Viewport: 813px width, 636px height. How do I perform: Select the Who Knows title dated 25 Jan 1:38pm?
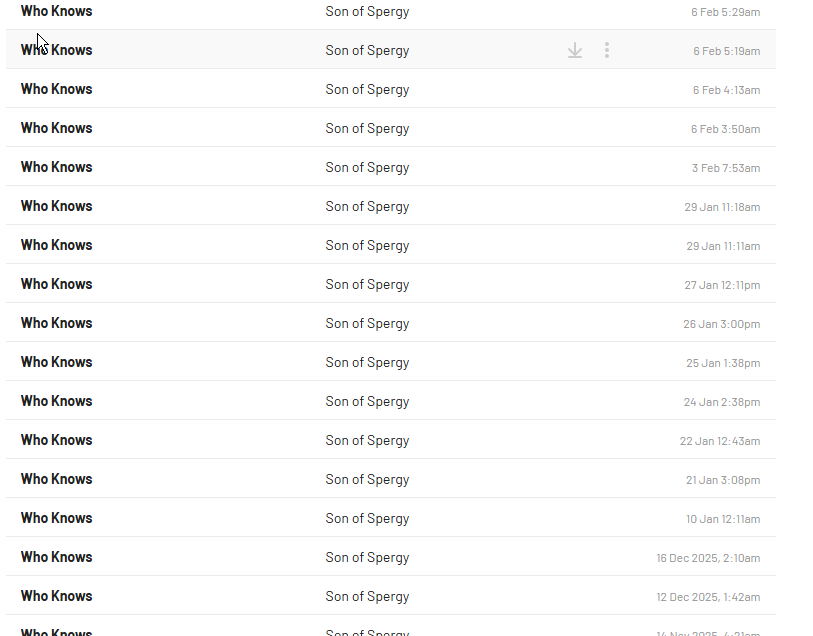(x=57, y=362)
